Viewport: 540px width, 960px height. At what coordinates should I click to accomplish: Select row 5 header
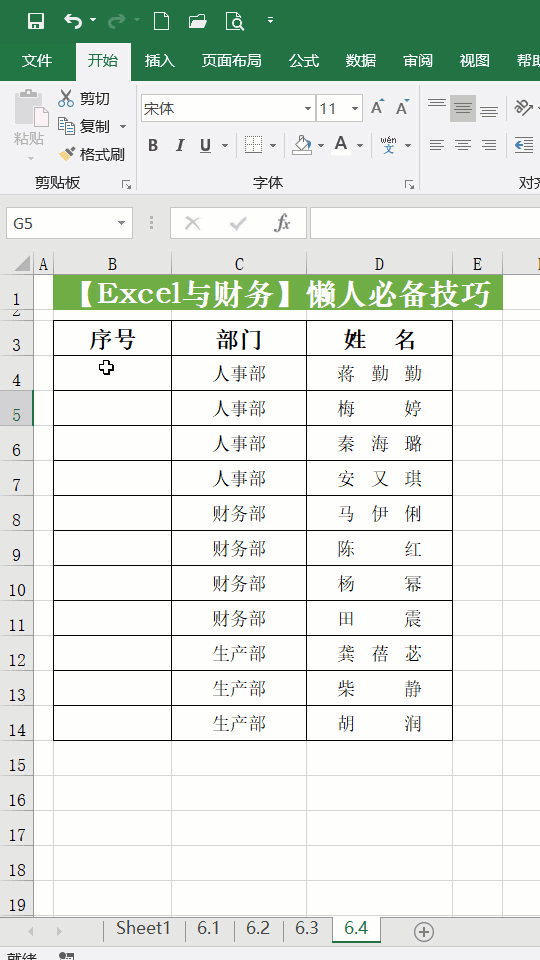pyautogui.click(x=17, y=408)
